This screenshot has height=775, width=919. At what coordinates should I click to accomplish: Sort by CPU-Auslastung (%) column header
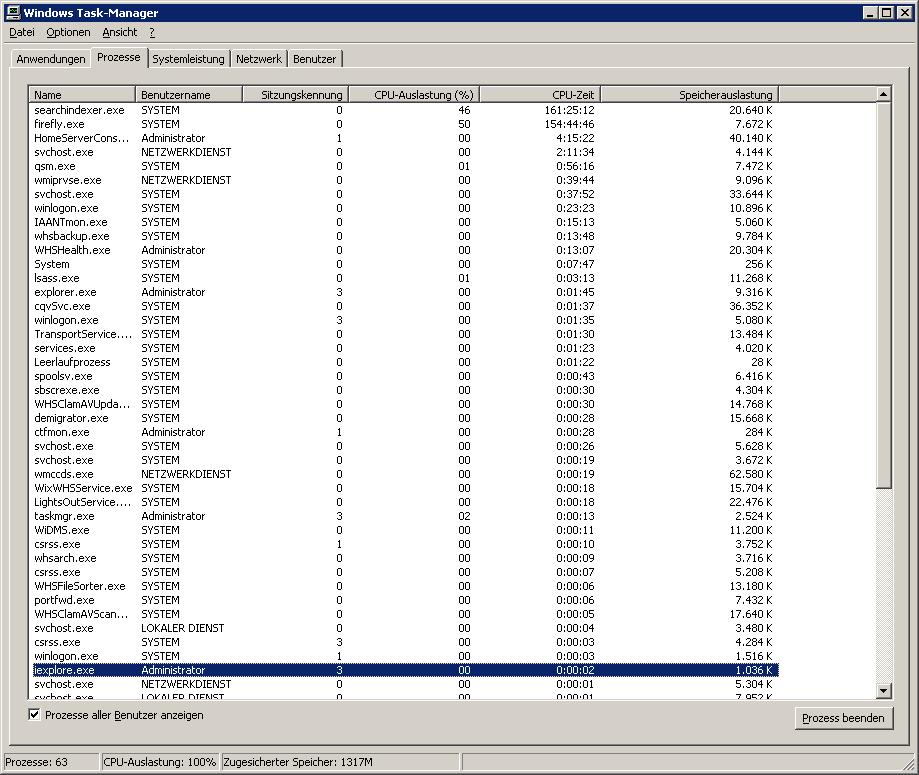414,94
